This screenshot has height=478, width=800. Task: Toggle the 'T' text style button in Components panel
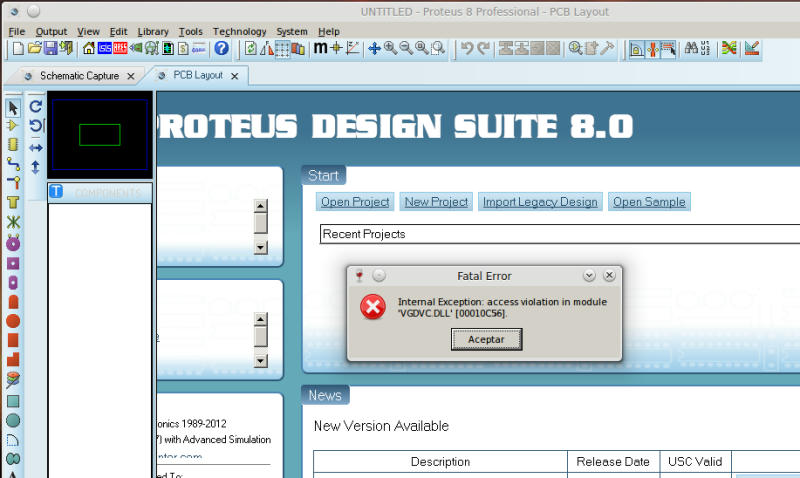56,192
